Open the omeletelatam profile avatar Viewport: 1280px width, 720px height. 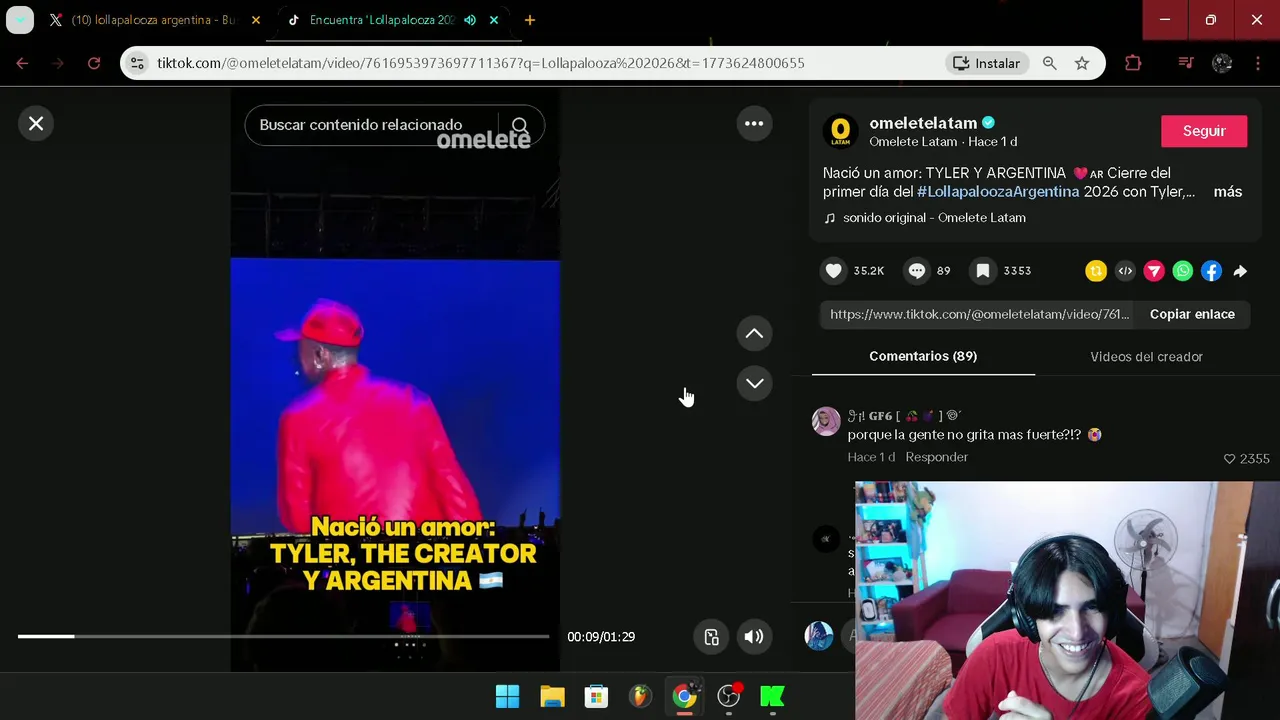tap(841, 131)
